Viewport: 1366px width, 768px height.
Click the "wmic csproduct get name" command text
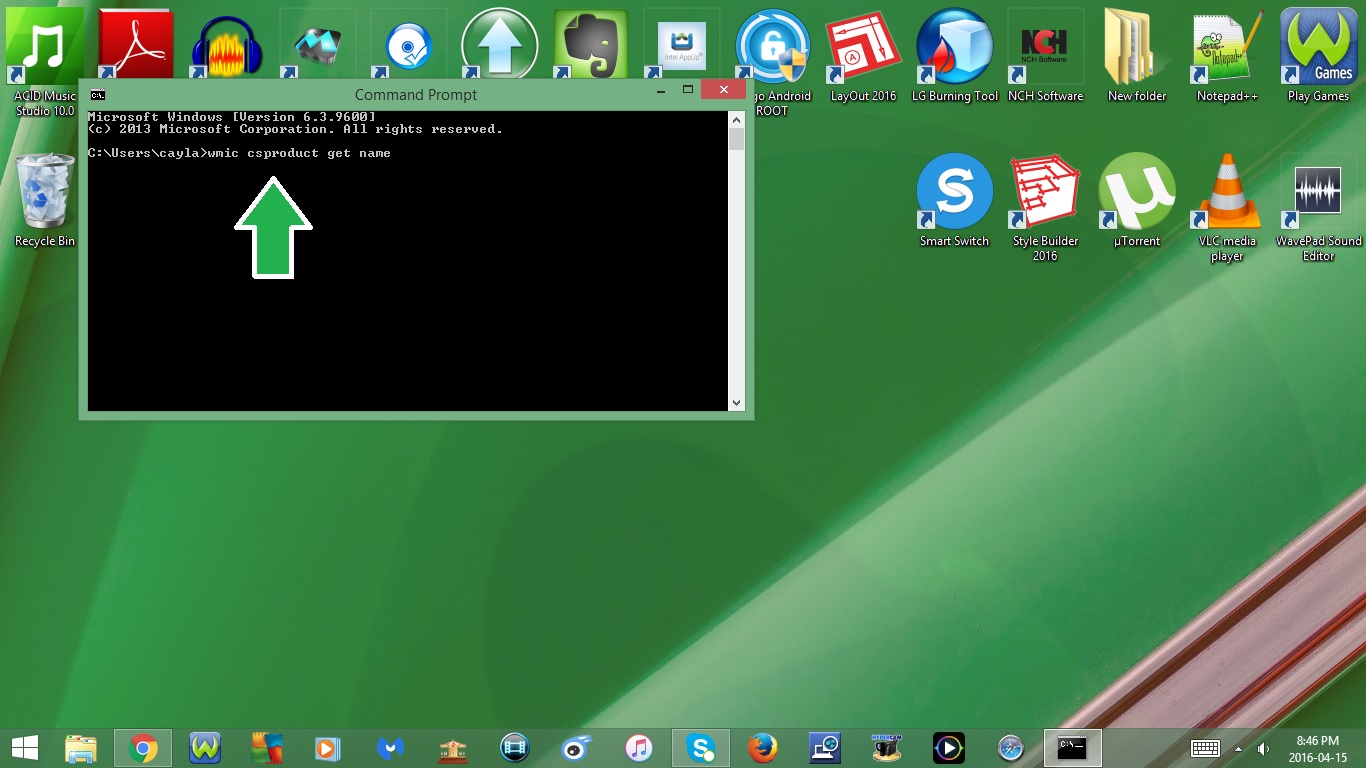[299, 153]
